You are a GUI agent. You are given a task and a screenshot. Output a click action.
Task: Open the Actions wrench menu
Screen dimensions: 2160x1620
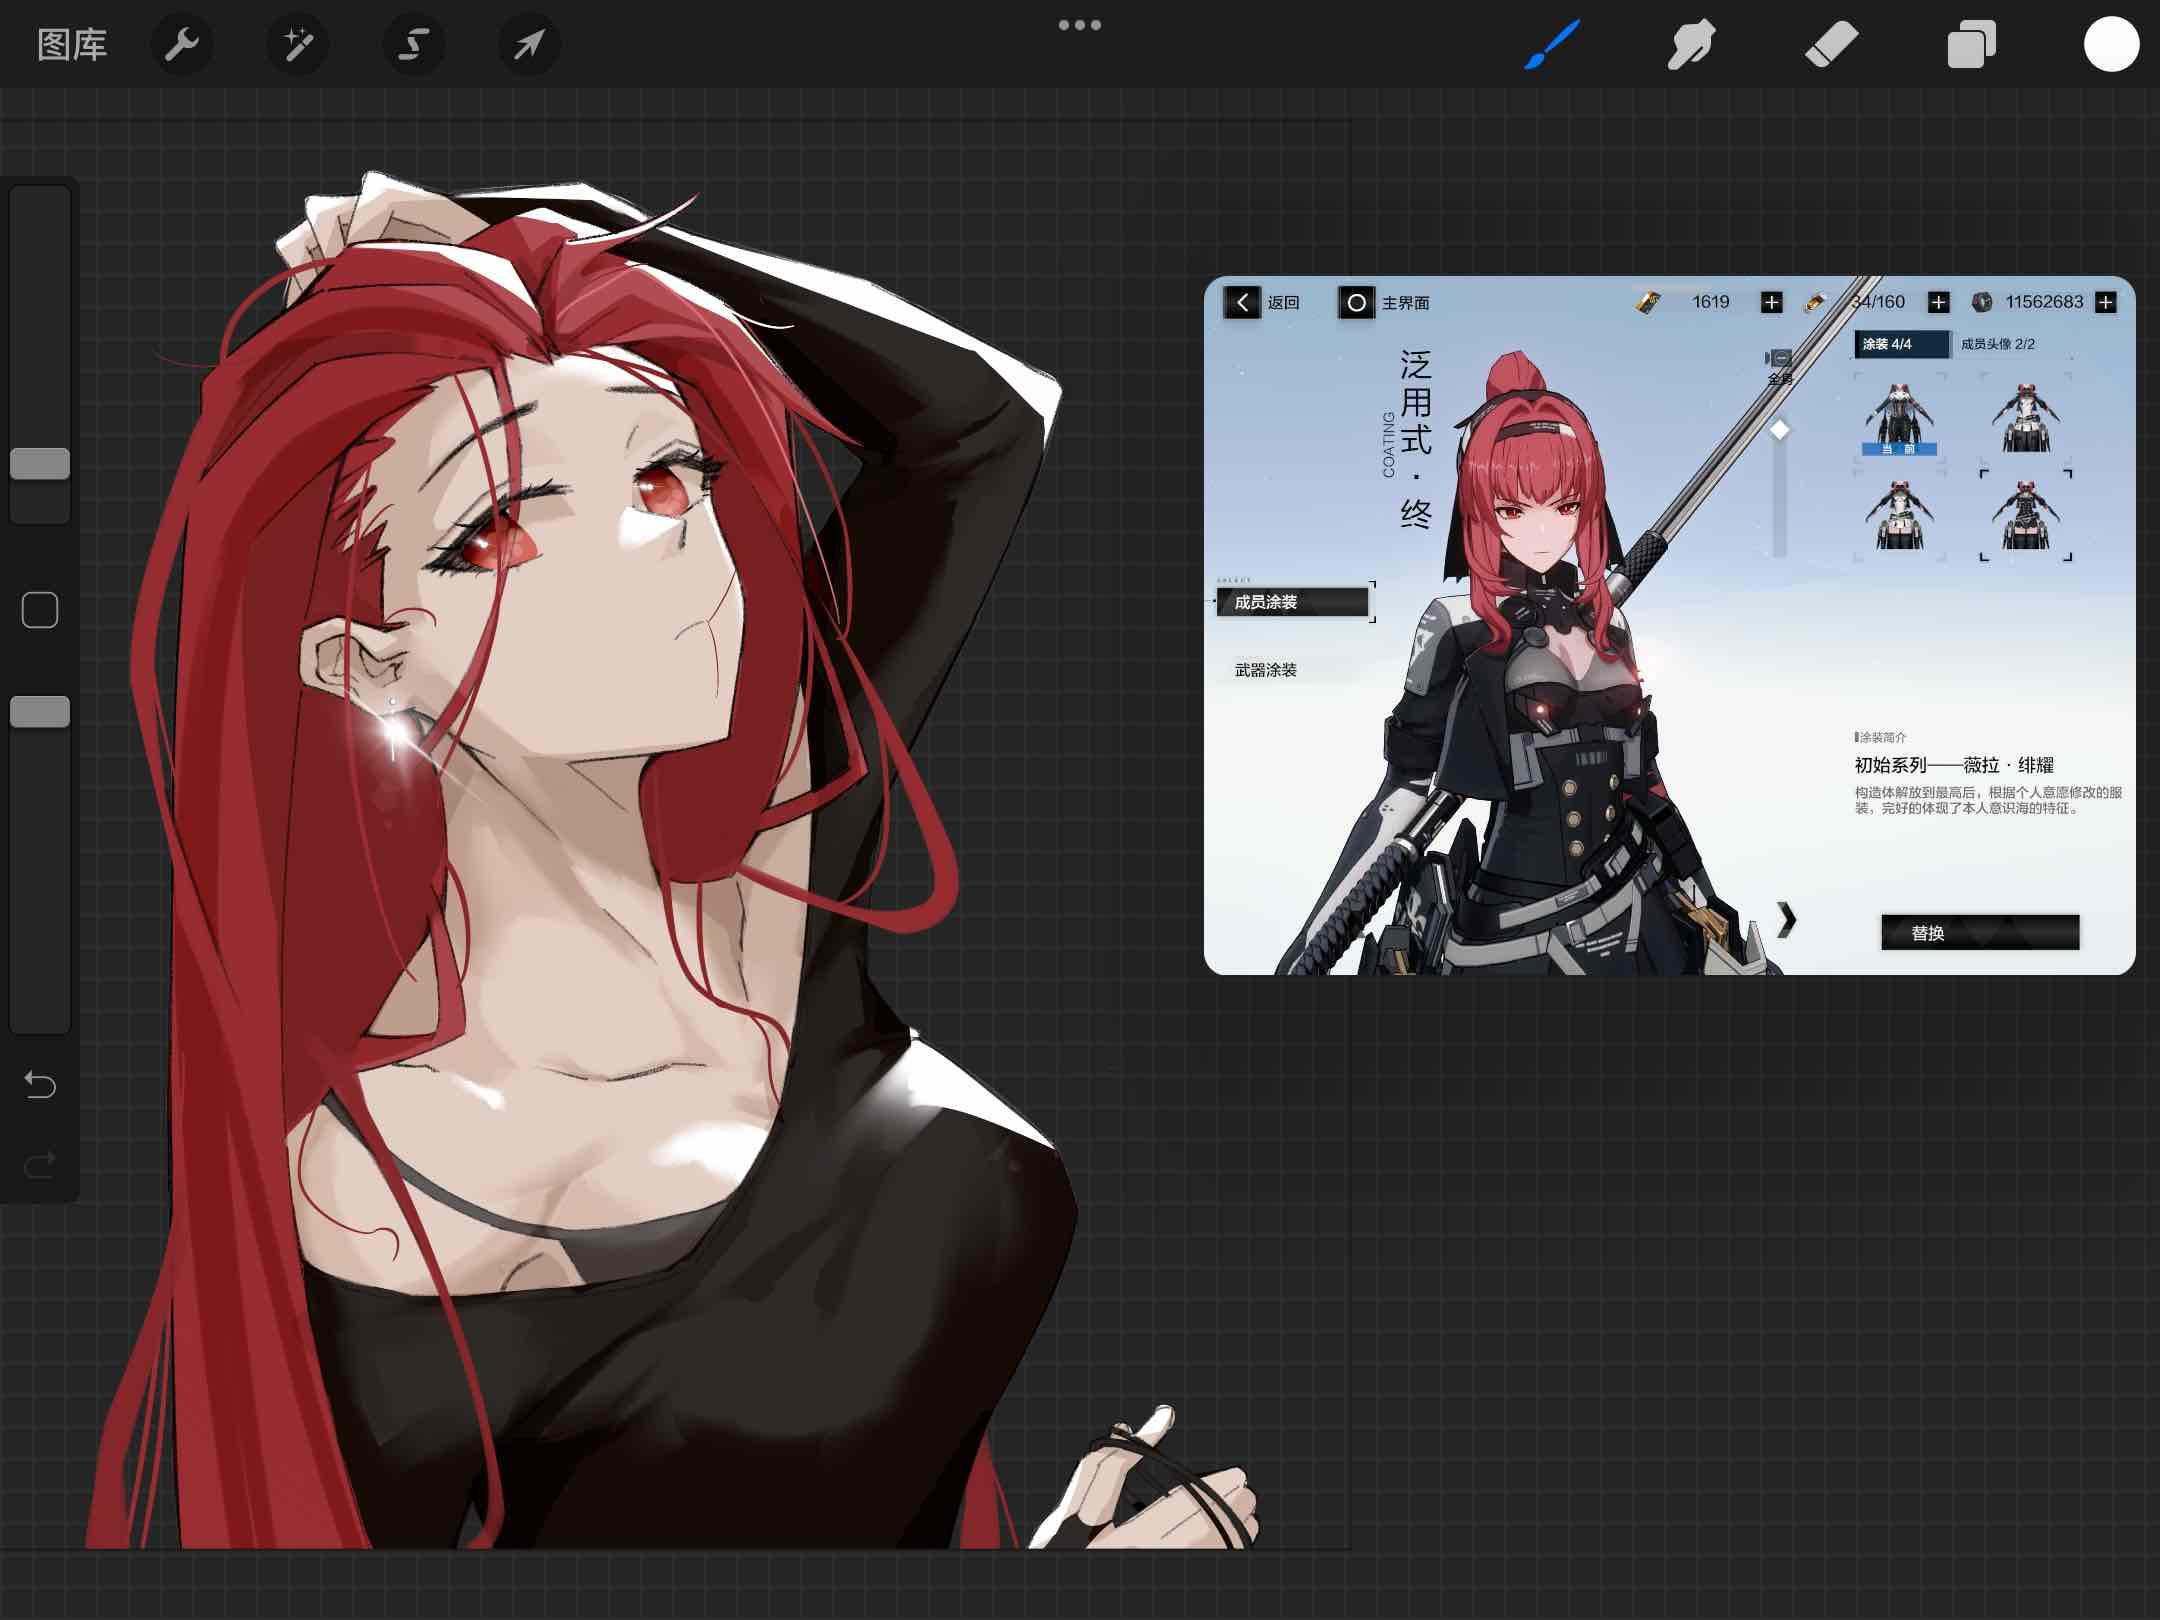182,45
